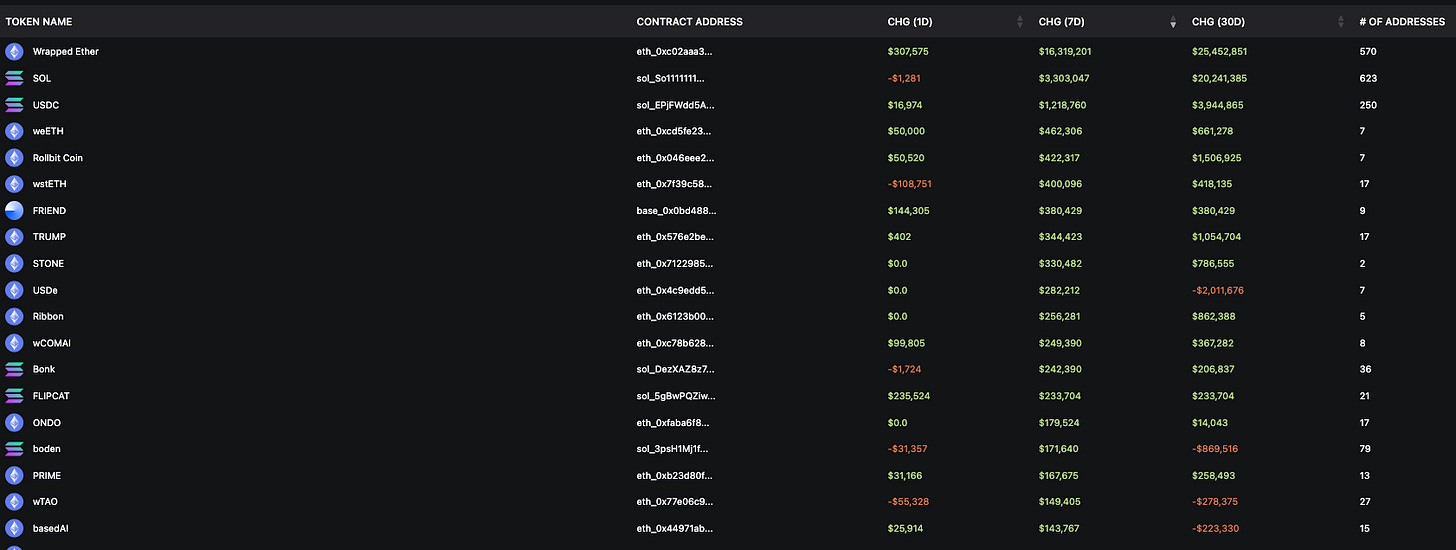Click Wrapped Ether 1D change $307,575

click(x=908, y=51)
